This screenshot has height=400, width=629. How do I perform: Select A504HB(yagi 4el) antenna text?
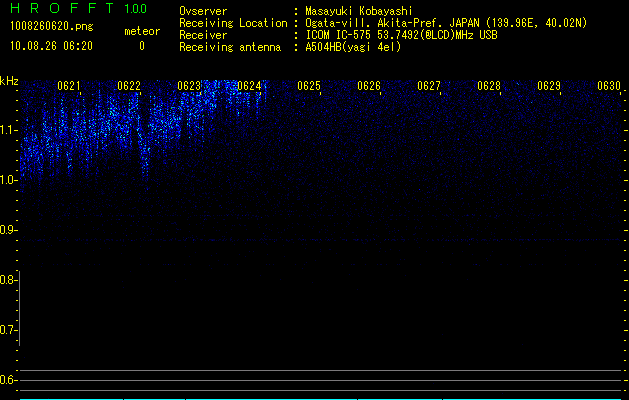coord(353,47)
